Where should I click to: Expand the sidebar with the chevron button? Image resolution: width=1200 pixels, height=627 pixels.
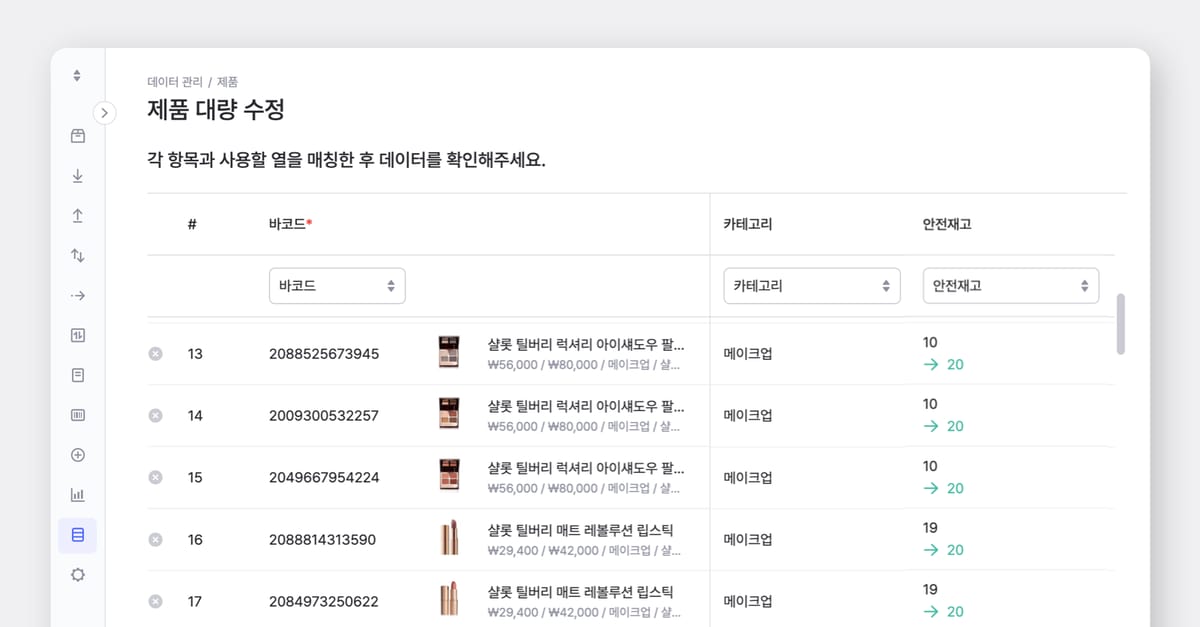click(105, 113)
